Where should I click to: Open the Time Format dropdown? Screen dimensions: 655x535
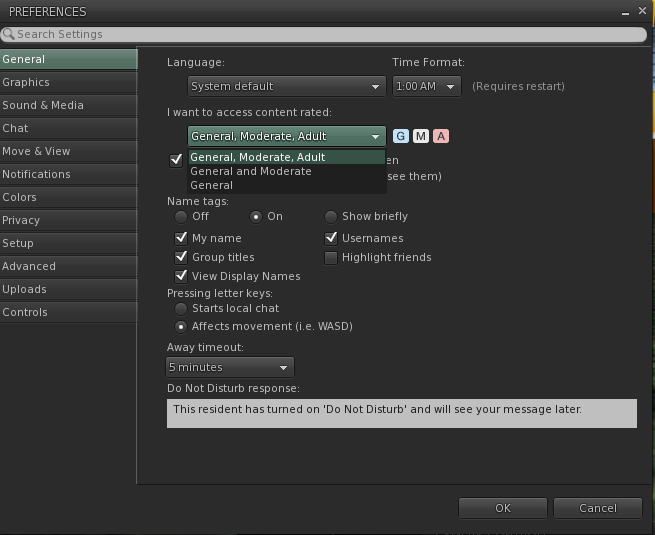[x=426, y=86]
